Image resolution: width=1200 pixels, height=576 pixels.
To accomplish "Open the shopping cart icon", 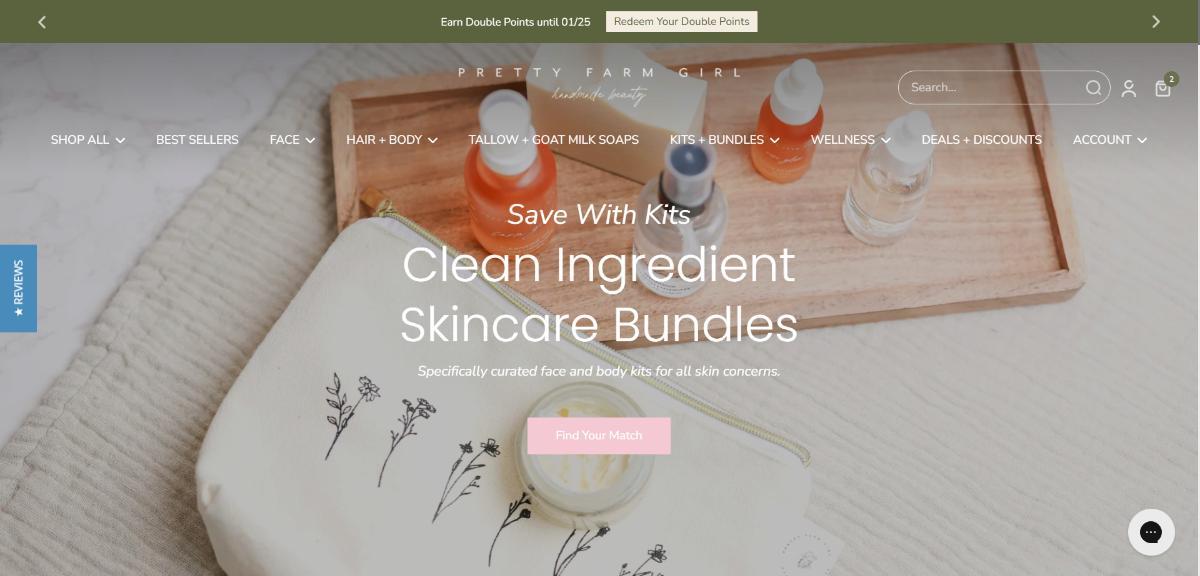I will point(1163,87).
